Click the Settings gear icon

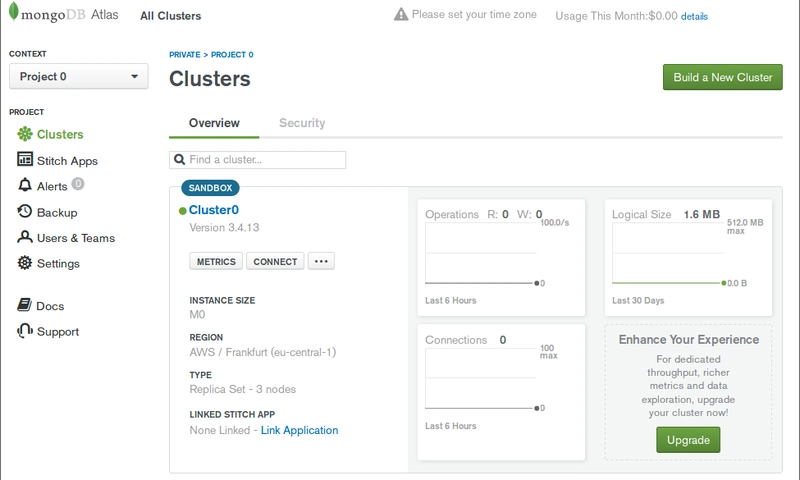[x=24, y=263]
